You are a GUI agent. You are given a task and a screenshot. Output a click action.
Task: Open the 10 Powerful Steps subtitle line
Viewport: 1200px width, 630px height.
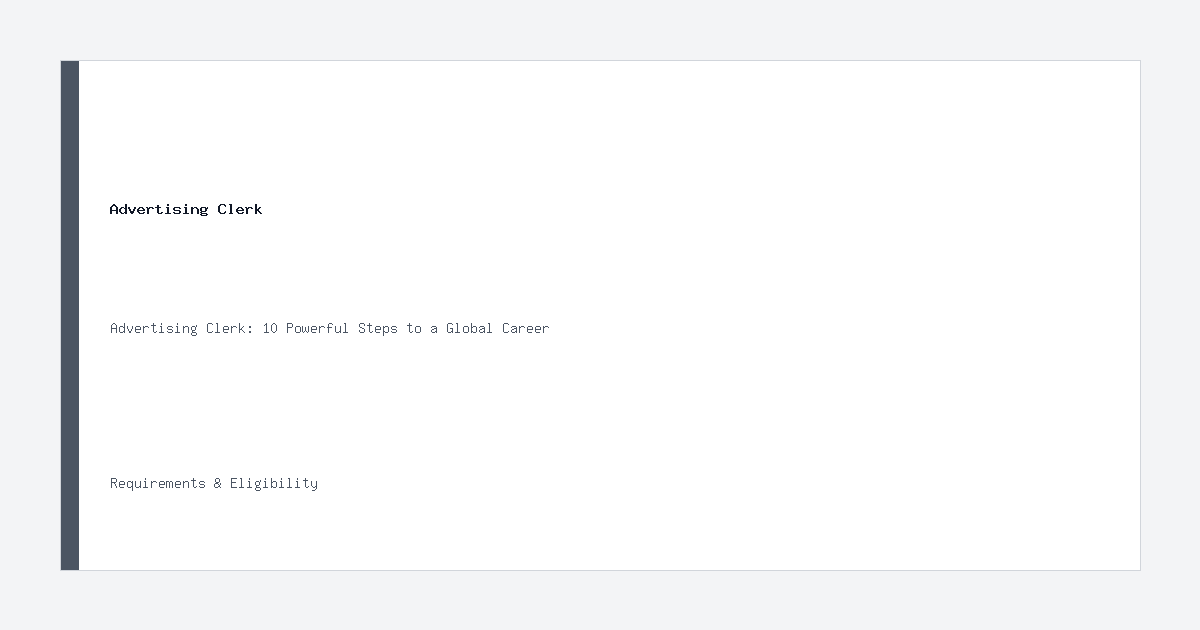[x=330, y=328]
